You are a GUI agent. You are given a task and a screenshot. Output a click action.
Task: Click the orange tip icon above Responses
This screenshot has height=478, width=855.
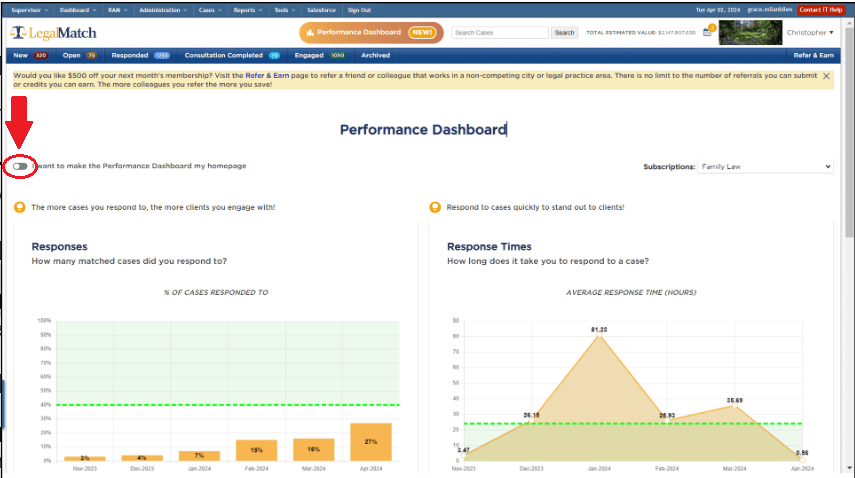(20, 208)
